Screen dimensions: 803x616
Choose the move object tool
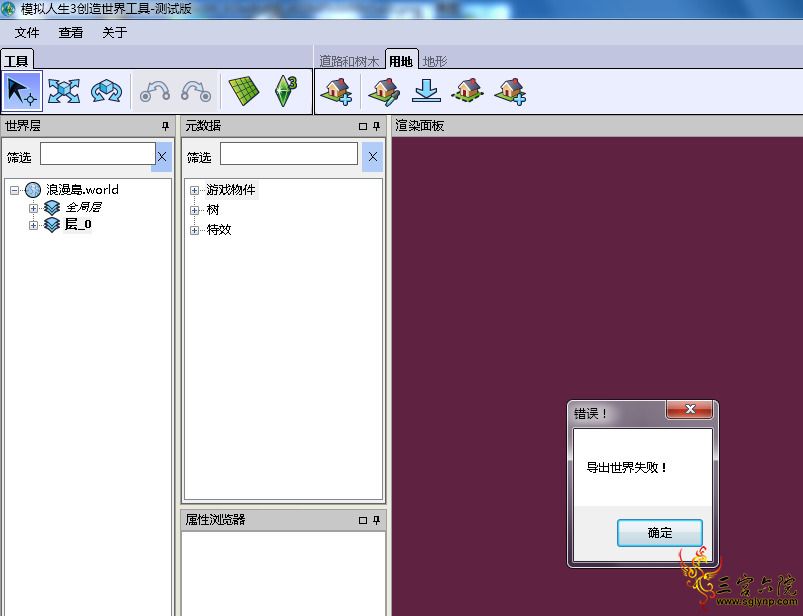point(64,91)
